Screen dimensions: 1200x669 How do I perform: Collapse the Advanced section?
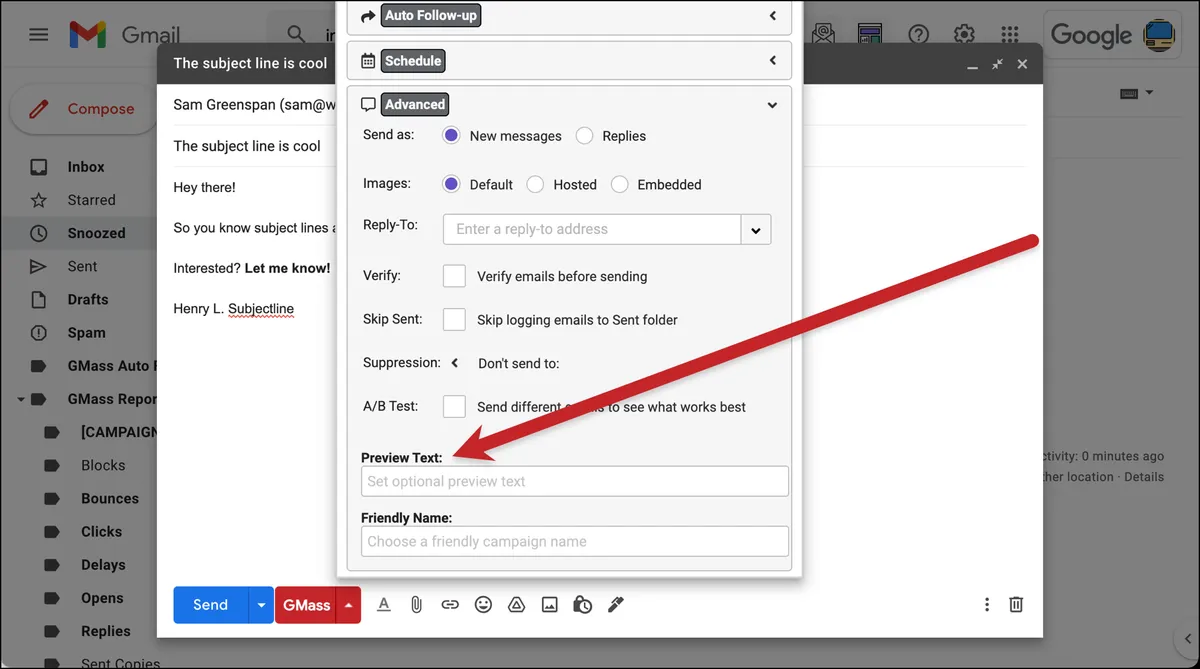(x=772, y=104)
